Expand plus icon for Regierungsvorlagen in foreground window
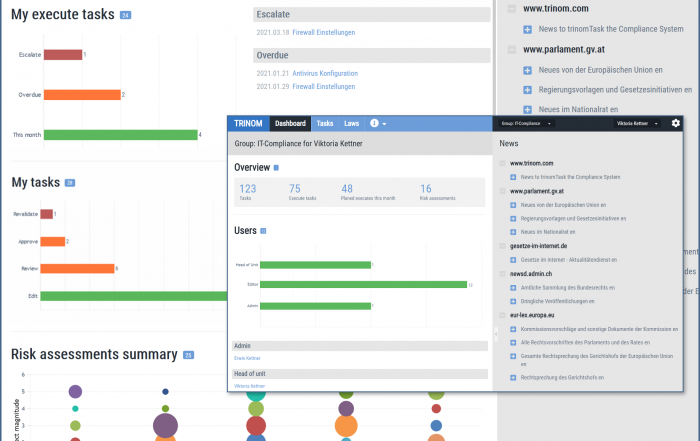The height and width of the screenshot is (441, 700). point(513,219)
